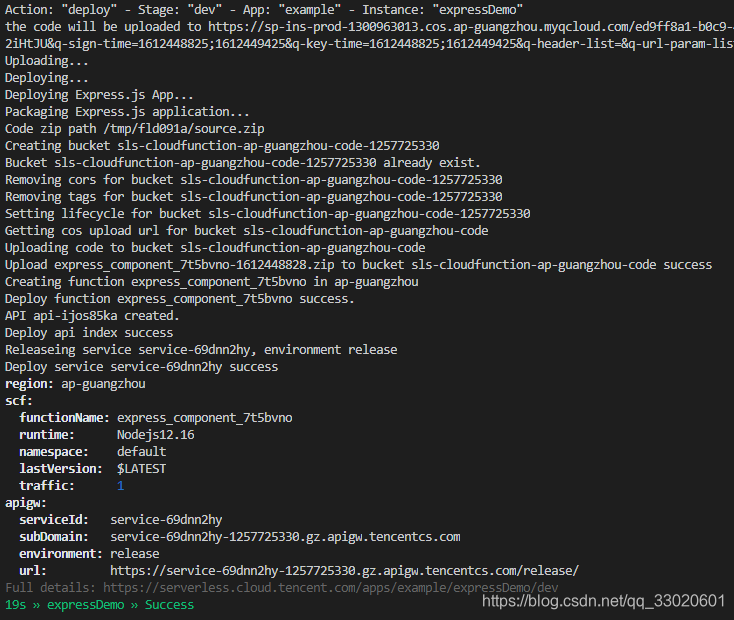The width and height of the screenshot is (734, 620).
Task: Click the 'Setting lifecycle for bucket' line
Action: pyautogui.click(x=267, y=214)
